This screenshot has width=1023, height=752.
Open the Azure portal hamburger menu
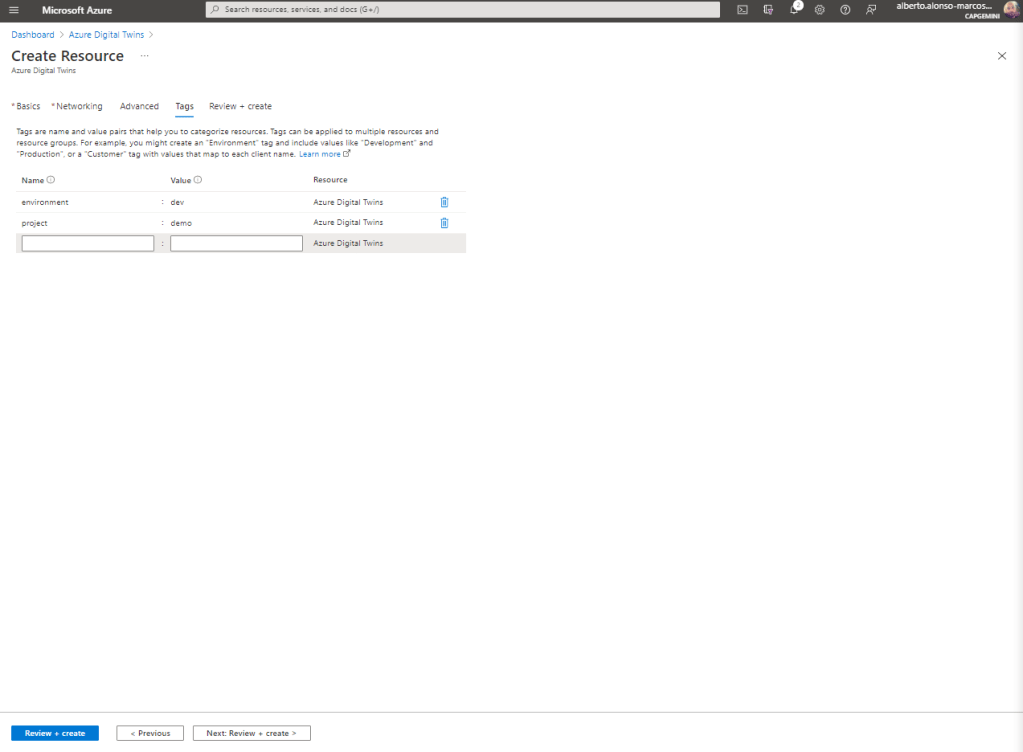[14, 10]
